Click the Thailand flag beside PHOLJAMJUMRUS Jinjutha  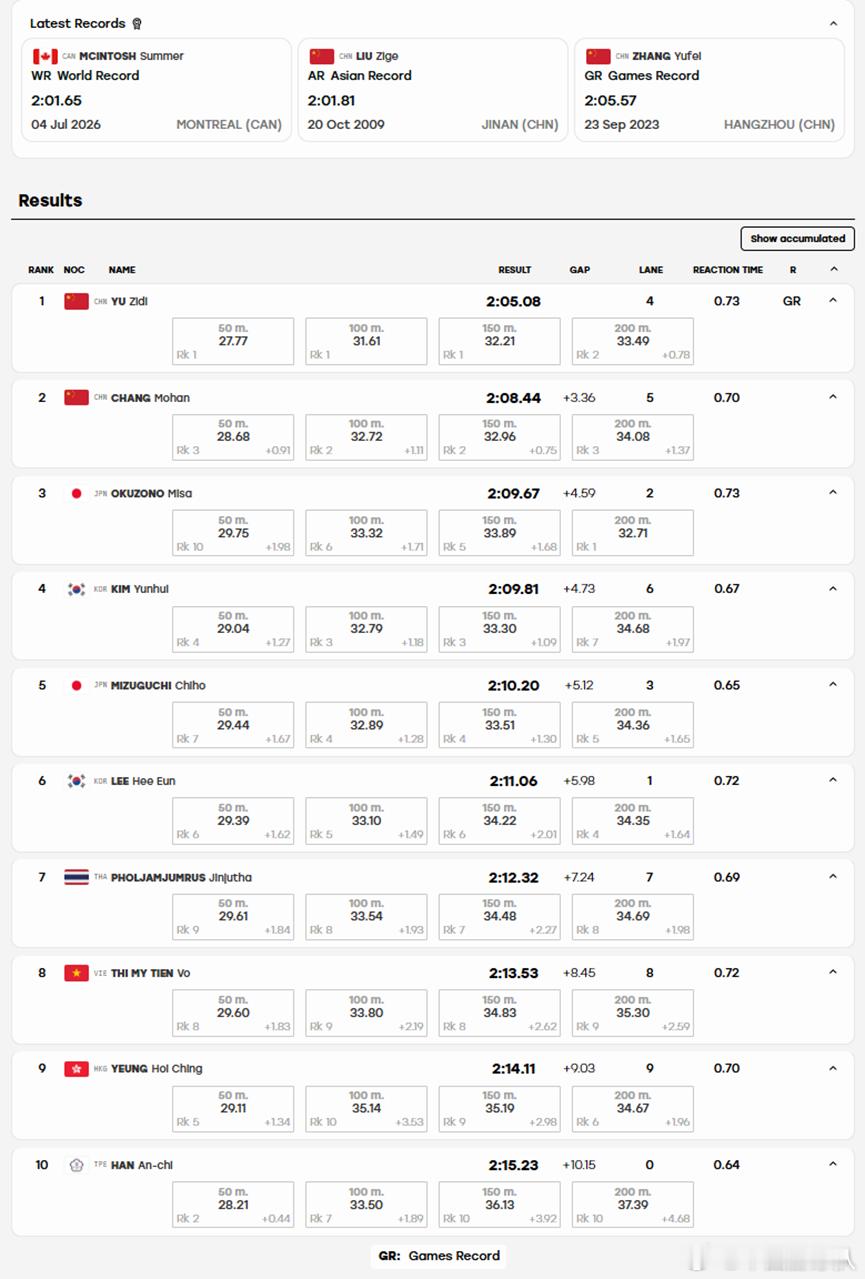click(76, 877)
